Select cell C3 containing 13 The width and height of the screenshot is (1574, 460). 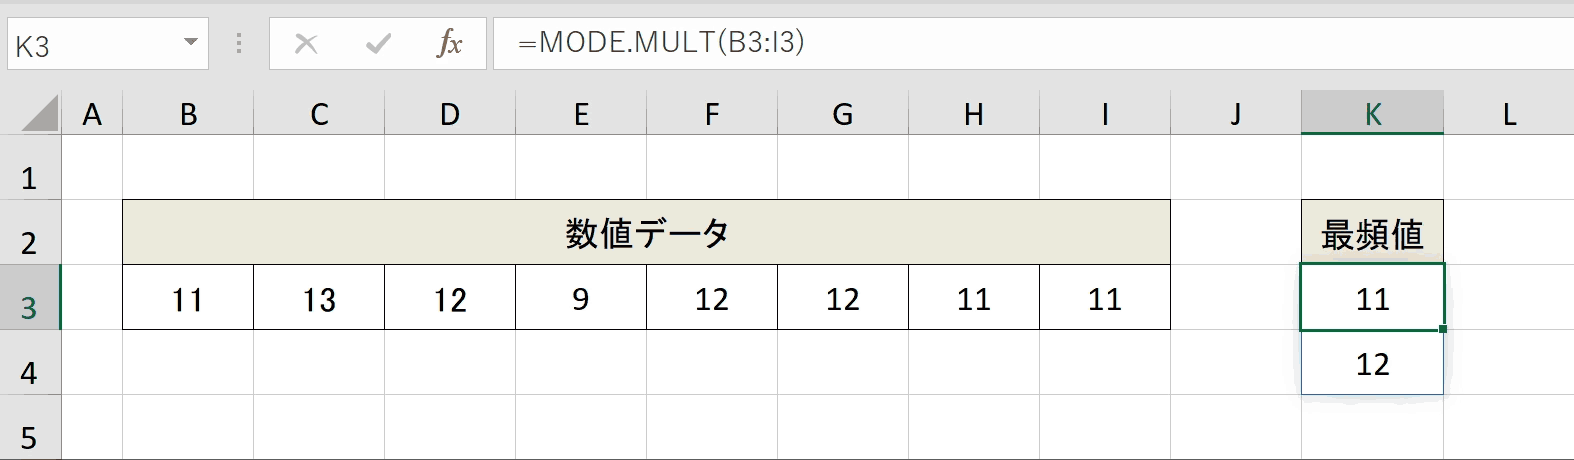[x=319, y=298]
